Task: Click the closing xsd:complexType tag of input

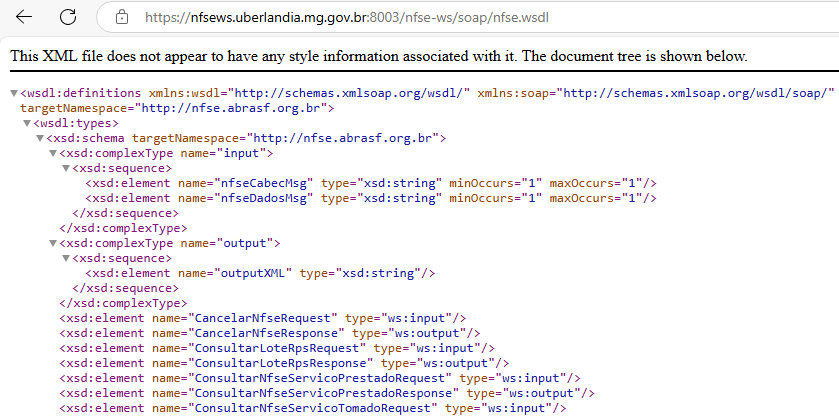Action: (123, 228)
